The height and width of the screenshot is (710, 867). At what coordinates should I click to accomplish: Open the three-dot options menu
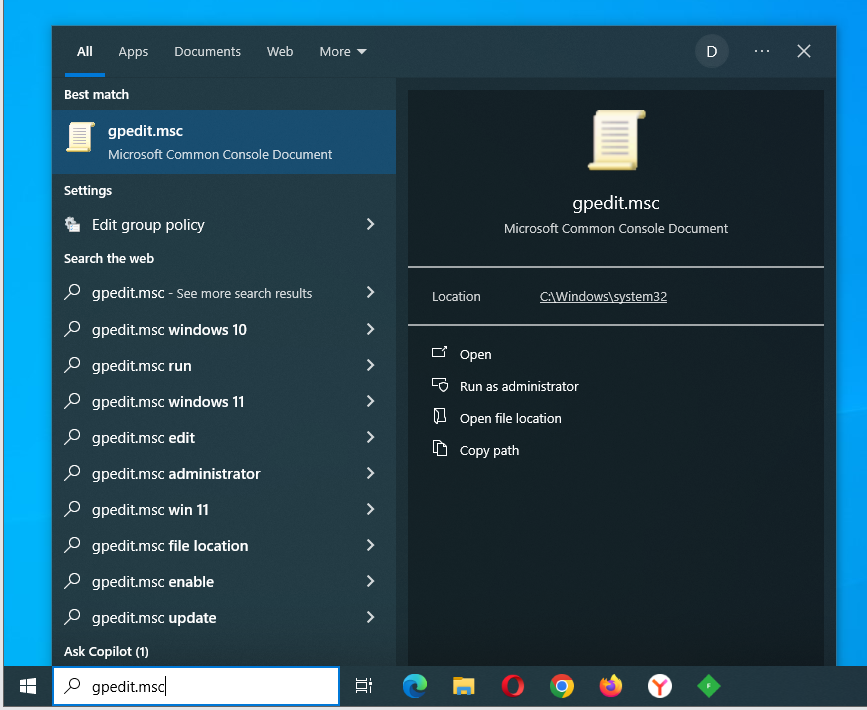[x=762, y=52]
